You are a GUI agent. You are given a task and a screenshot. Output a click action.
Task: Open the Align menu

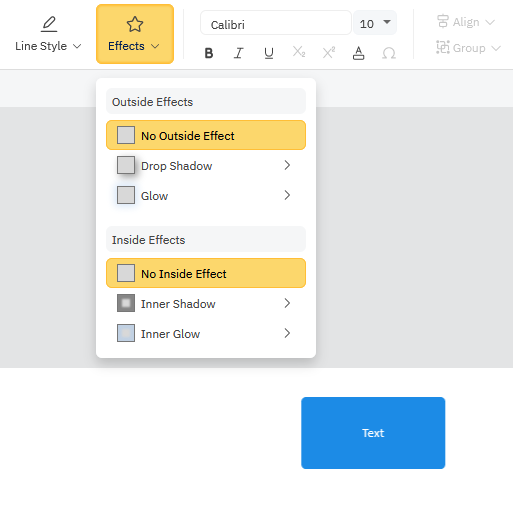pyautogui.click(x=466, y=22)
